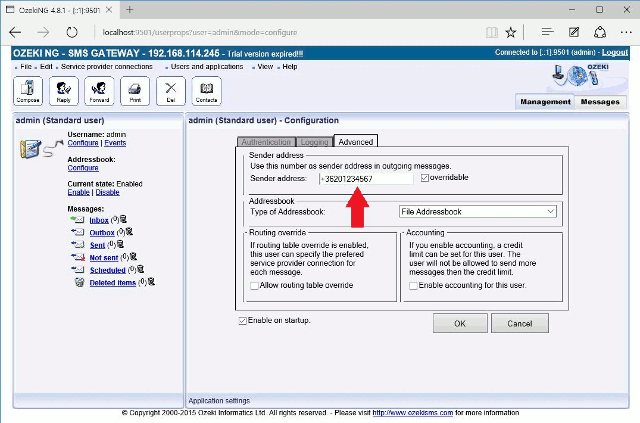Open the Events link

pos(115,143)
